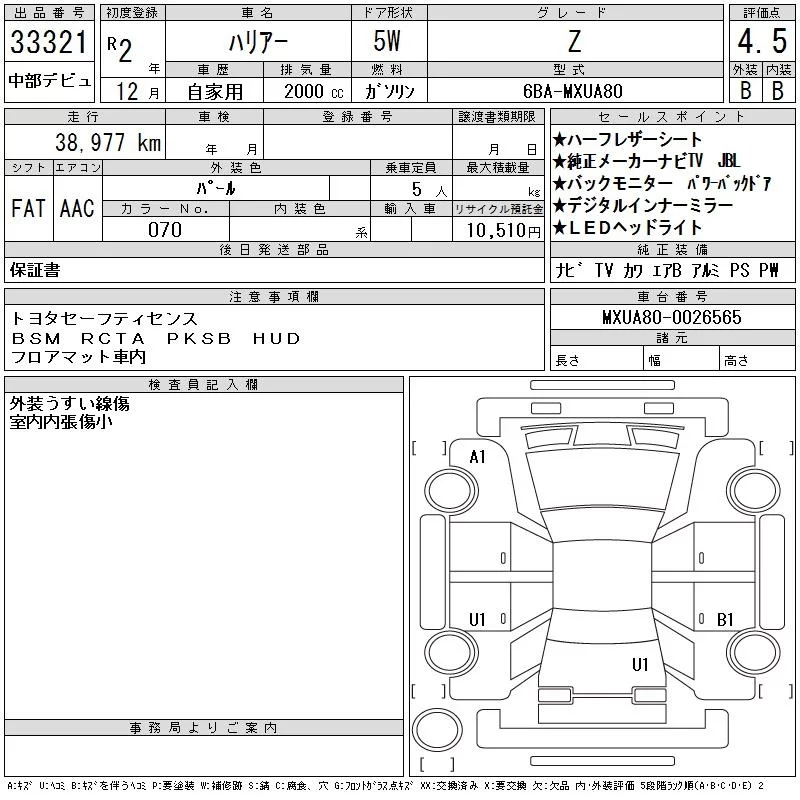Click the registration year R2
Screen dimensions: 800x800
click(119, 49)
